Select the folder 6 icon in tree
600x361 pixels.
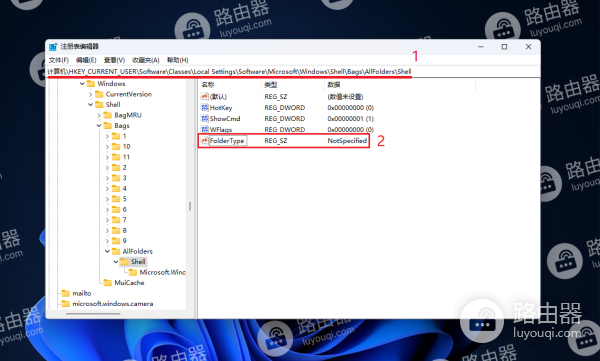(116, 209)
